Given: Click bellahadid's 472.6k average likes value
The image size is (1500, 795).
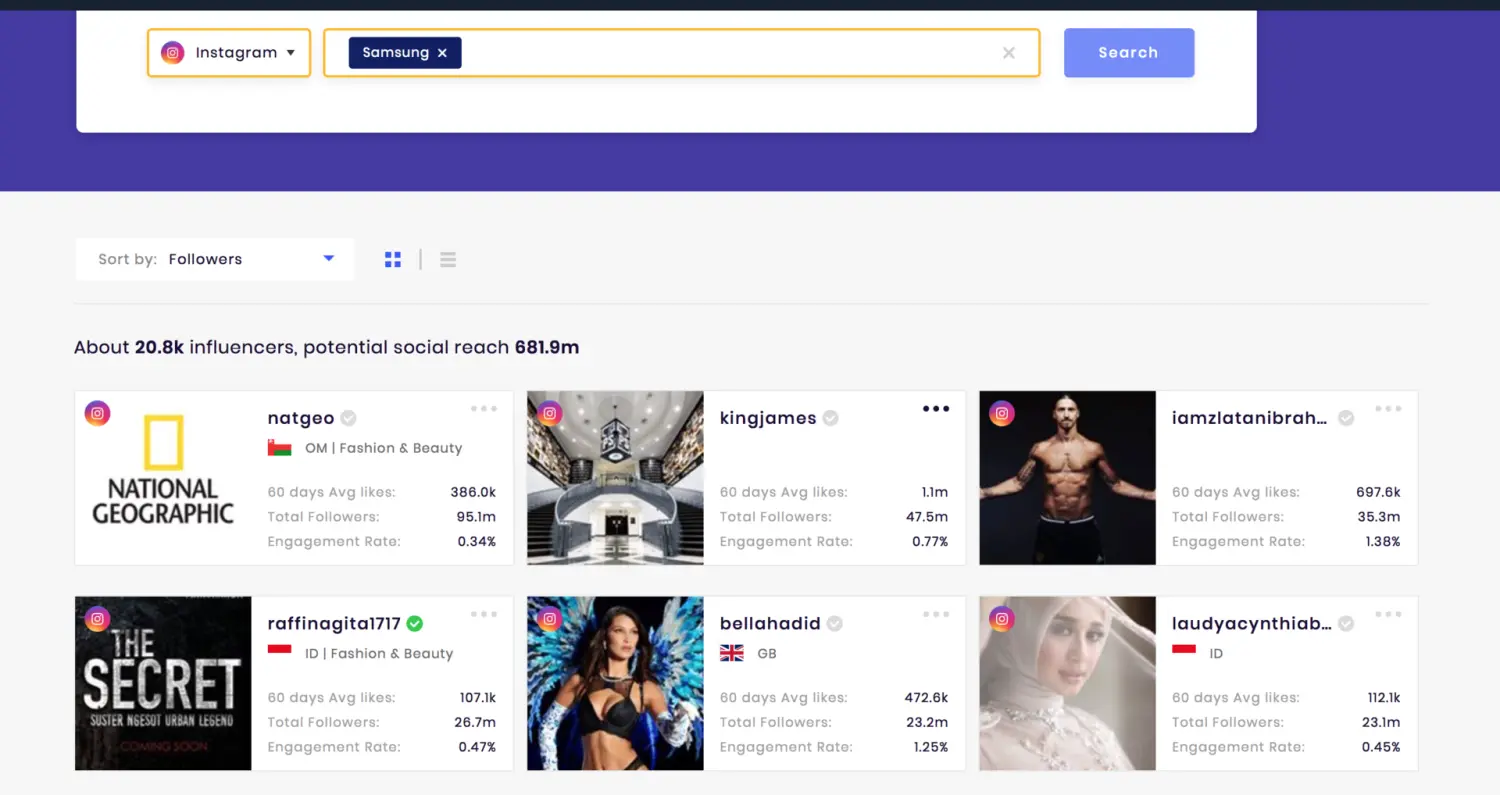Looking at the screenshot, I should 926,697.
